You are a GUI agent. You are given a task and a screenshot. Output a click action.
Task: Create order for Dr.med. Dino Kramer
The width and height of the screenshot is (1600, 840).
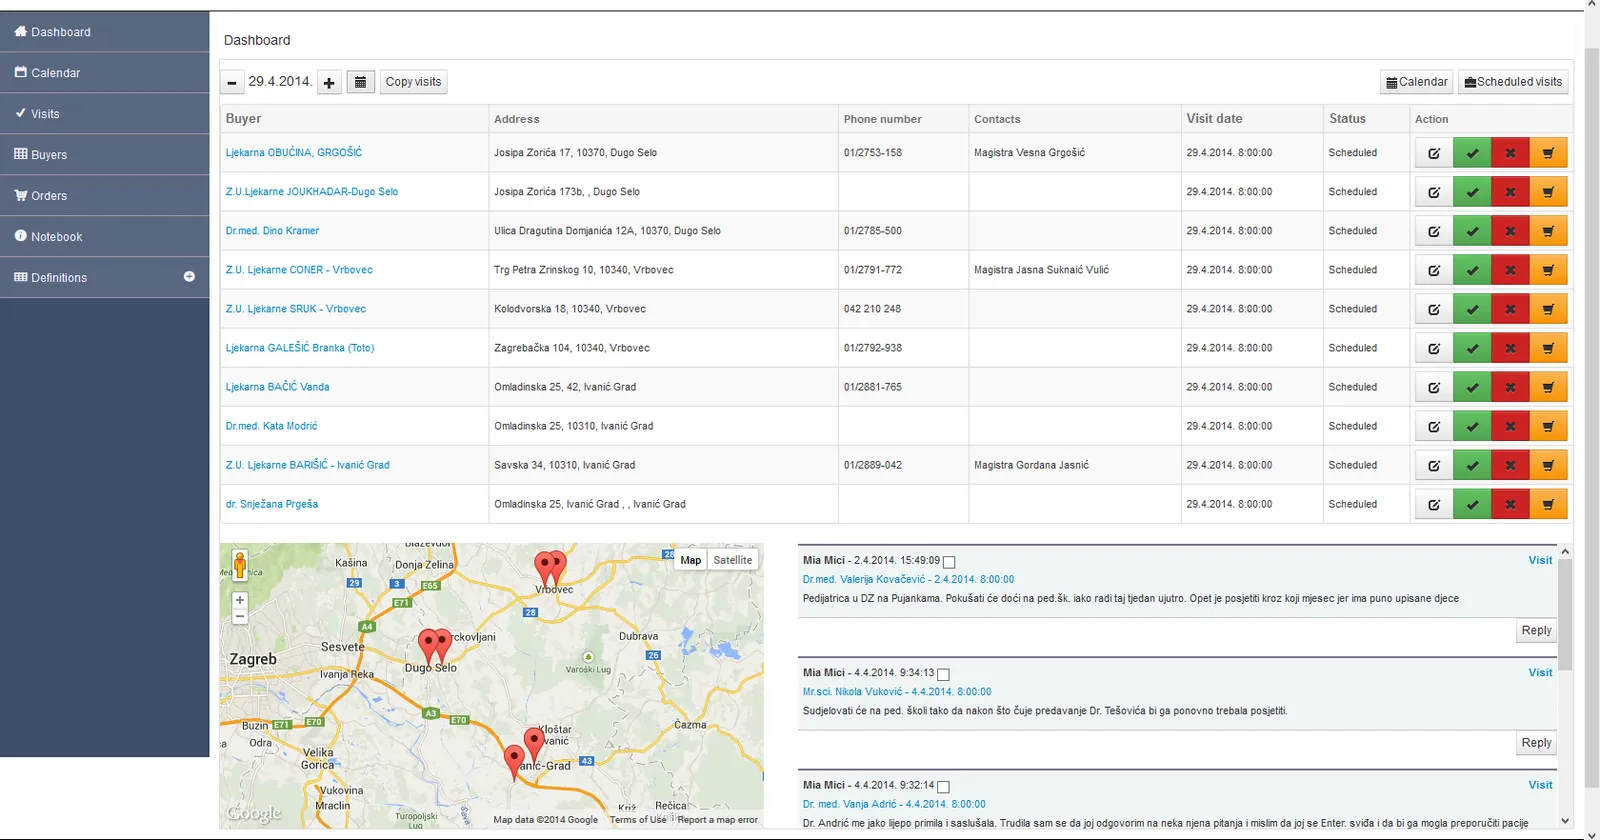click(x=1548, y=231)
